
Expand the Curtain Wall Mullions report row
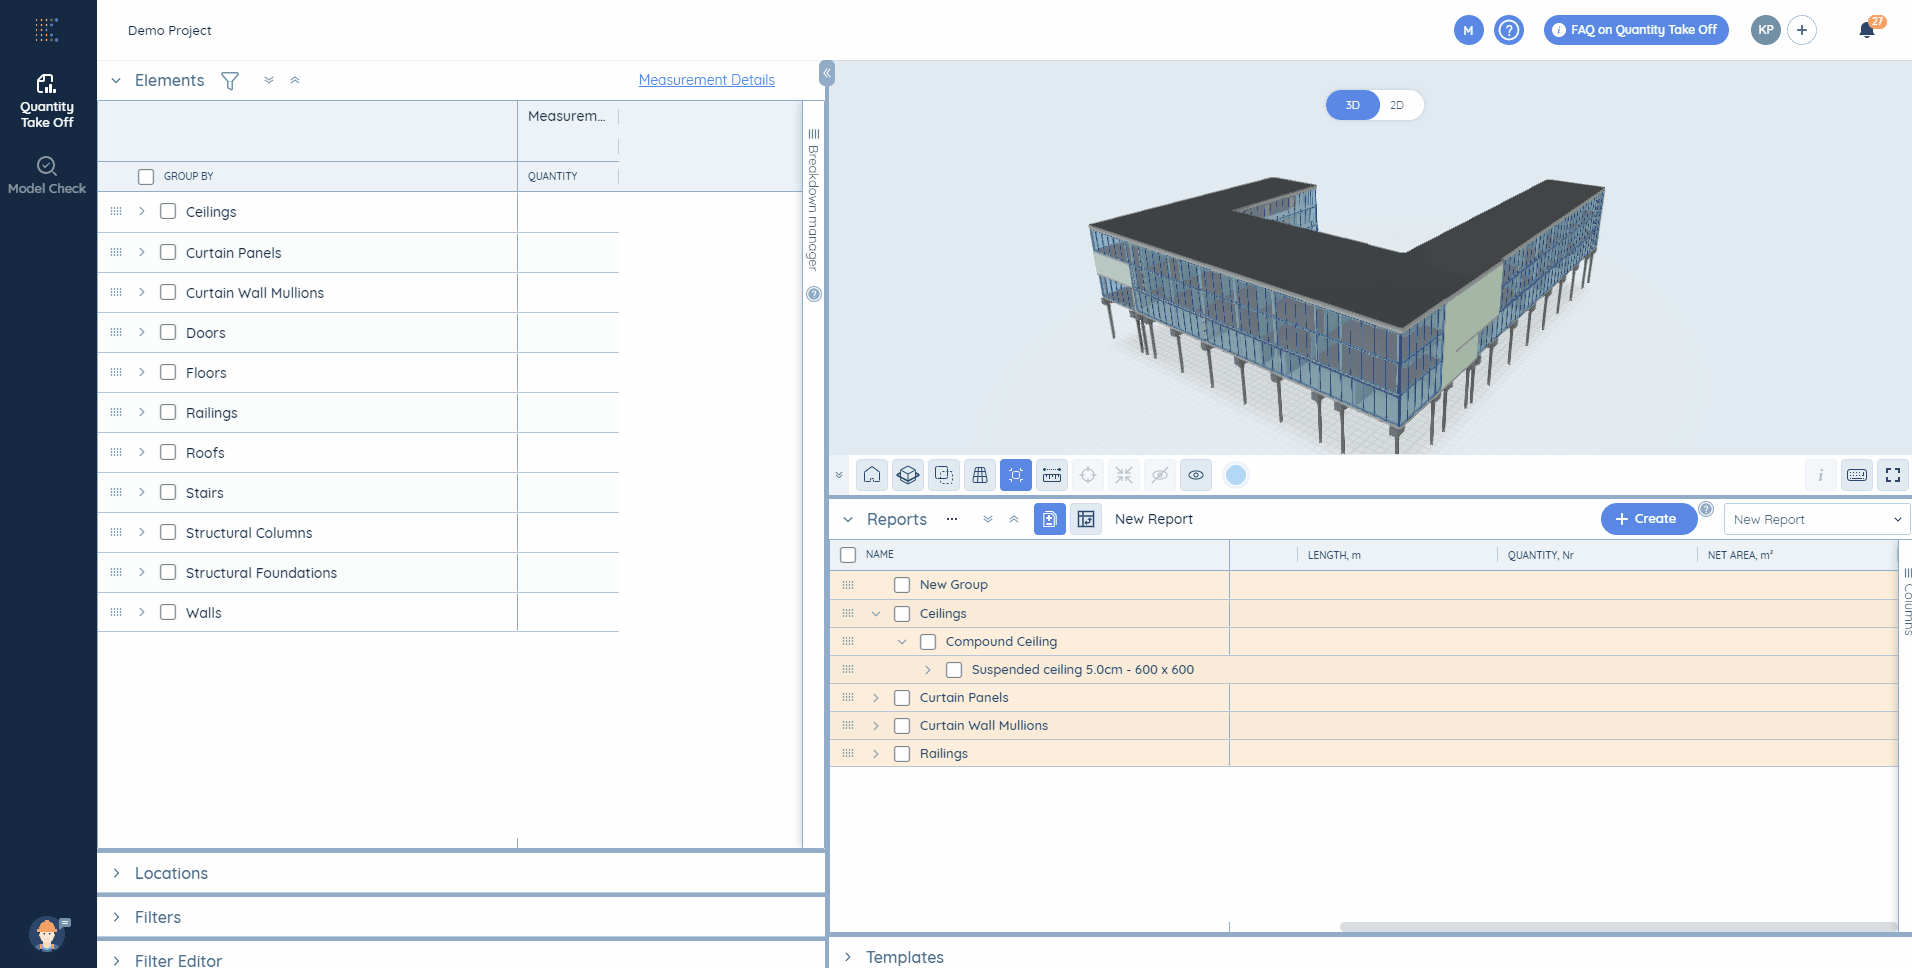pos(876,726)
